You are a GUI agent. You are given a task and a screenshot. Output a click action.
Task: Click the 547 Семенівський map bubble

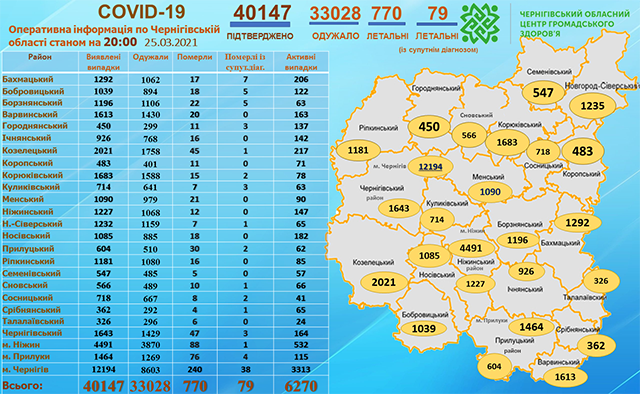pos(543,93)
